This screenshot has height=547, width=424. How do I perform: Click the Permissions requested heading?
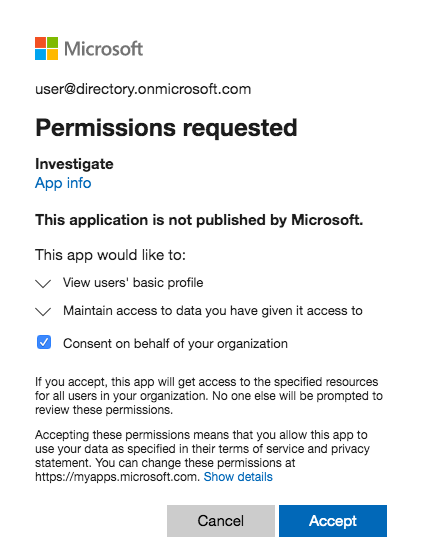tap(166, 128)
